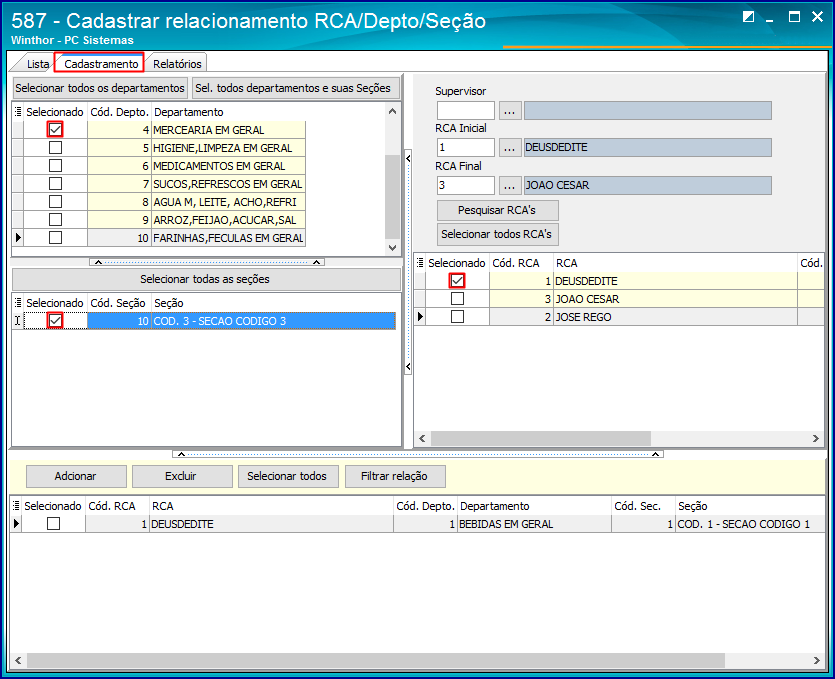Click the RCA Inicial code field
This screenshot has height=679, width=835.
pyautogui.click(x=465, y=148)
